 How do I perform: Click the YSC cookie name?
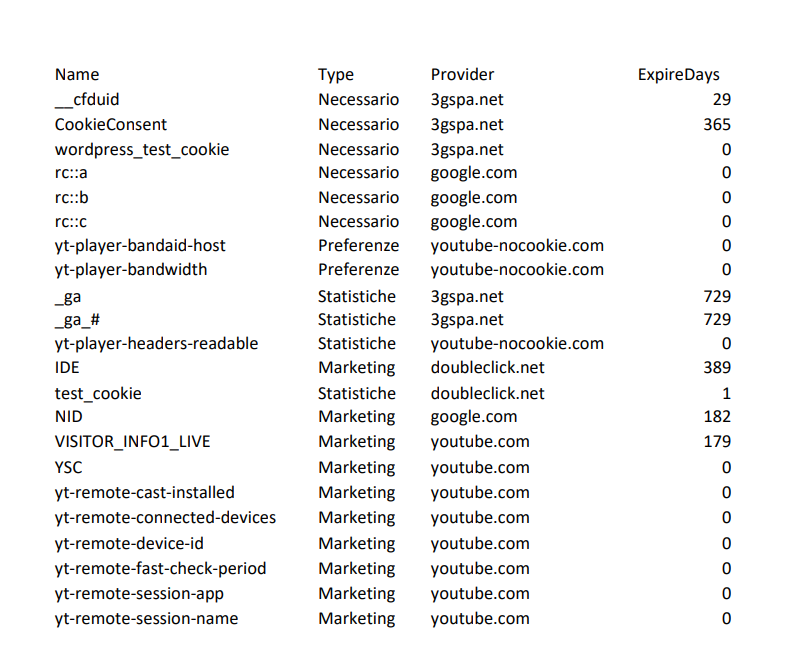(x=69, y=468)
